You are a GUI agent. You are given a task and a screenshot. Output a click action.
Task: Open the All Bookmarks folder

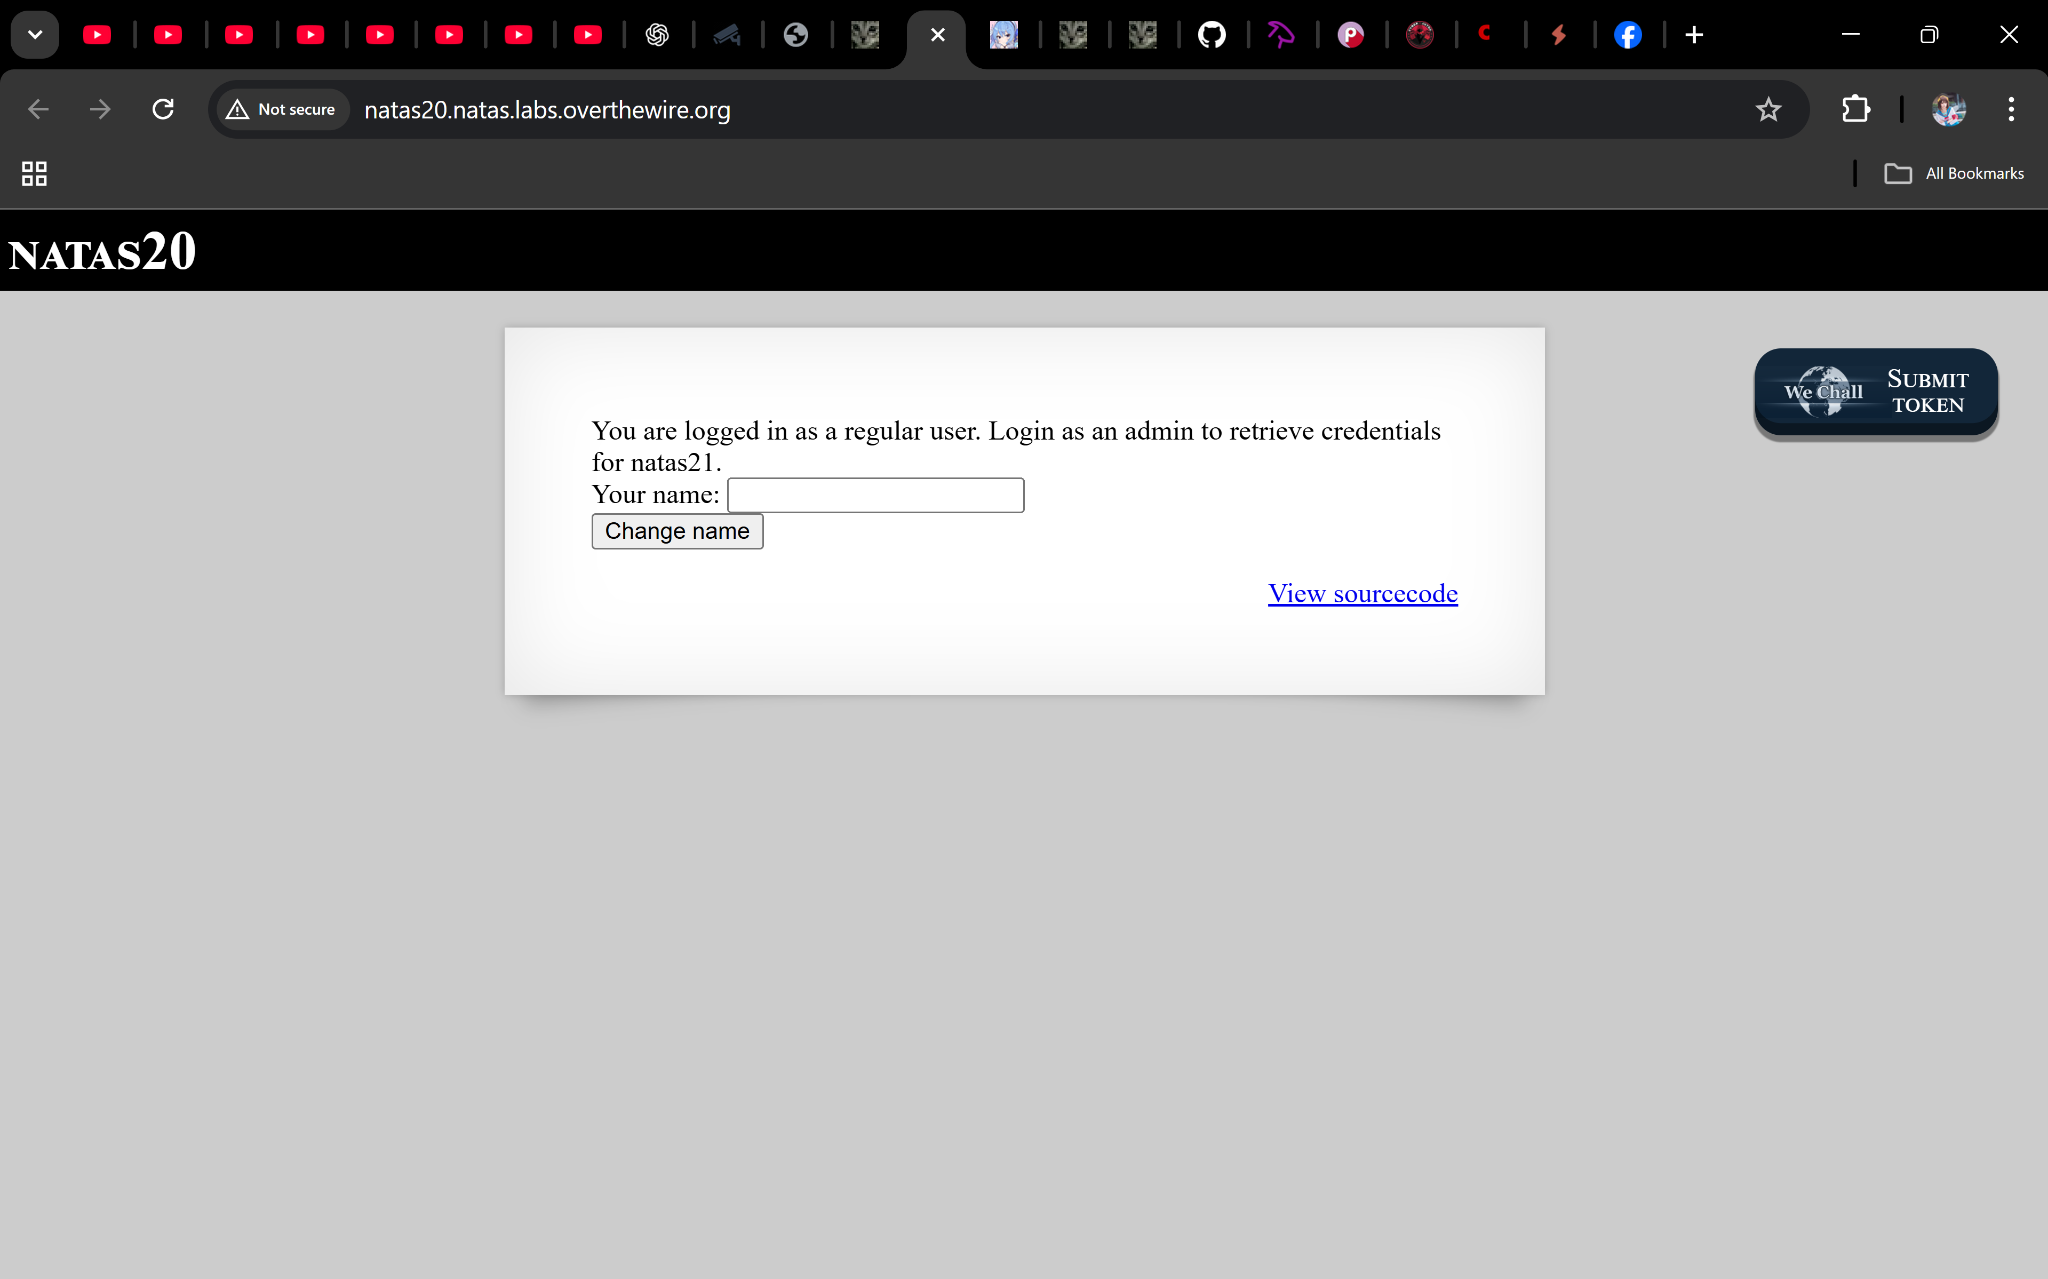(1955, 173)
